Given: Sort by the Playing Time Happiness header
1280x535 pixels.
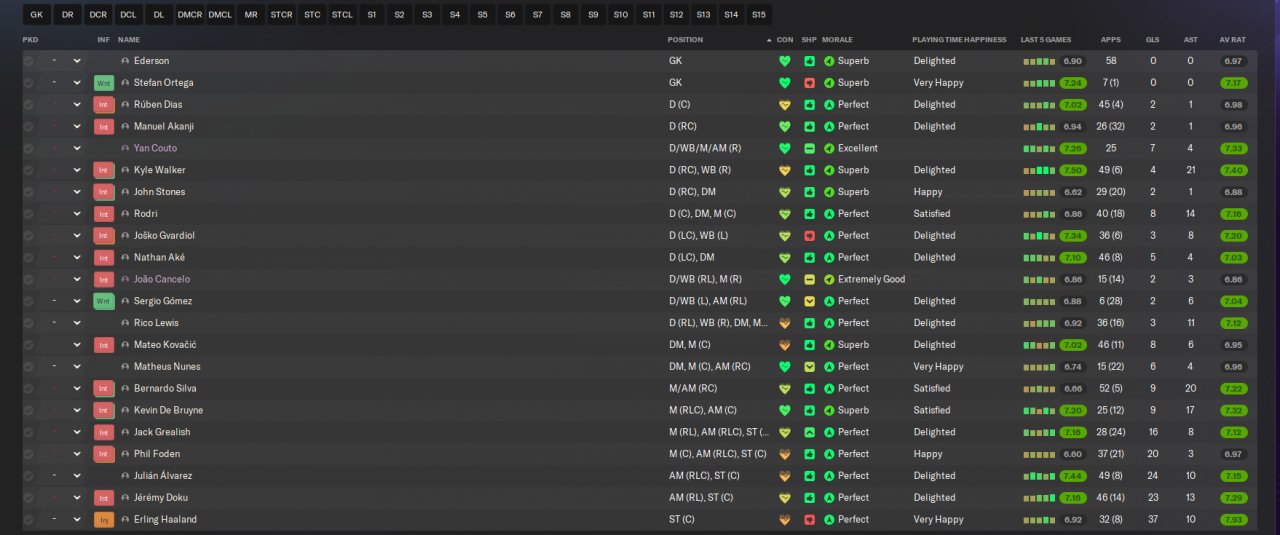Looking at the screenshot, I should coord(959,40).
